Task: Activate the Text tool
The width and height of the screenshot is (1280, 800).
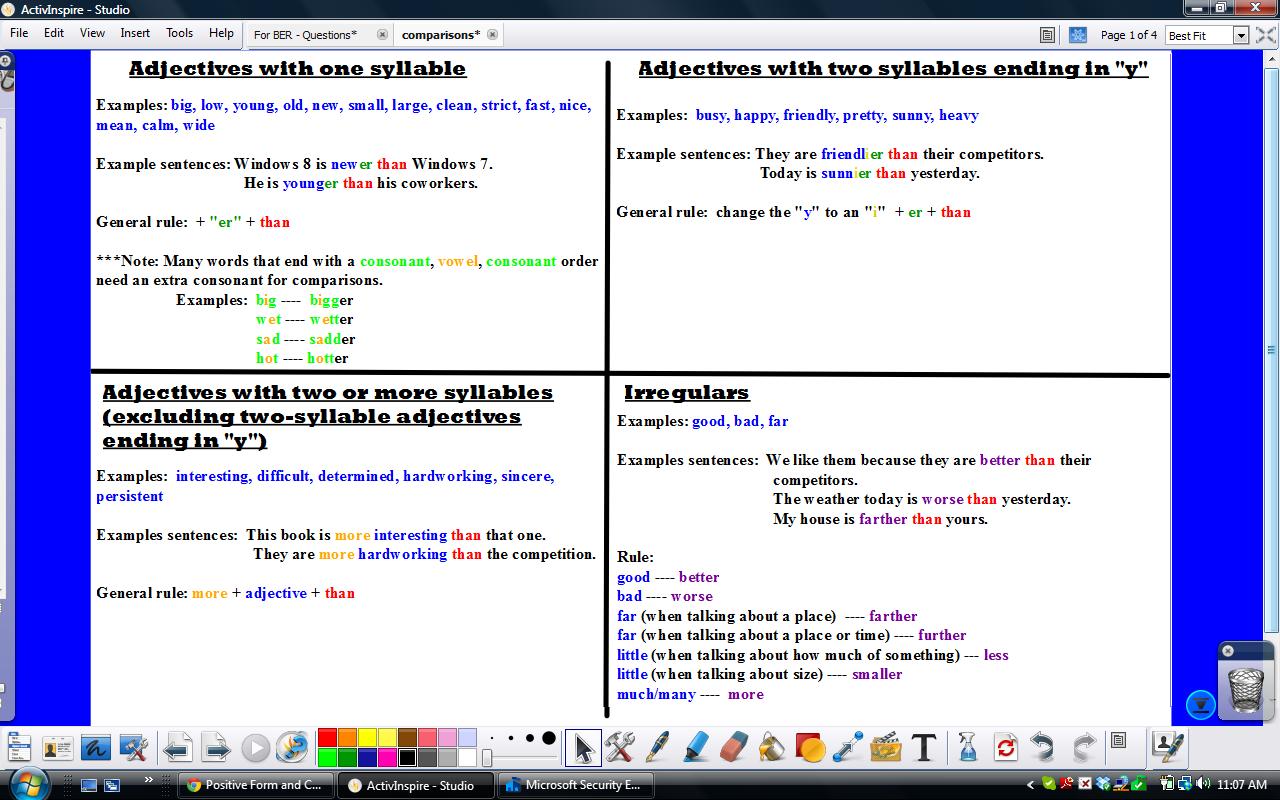Action: coord(924,747)
